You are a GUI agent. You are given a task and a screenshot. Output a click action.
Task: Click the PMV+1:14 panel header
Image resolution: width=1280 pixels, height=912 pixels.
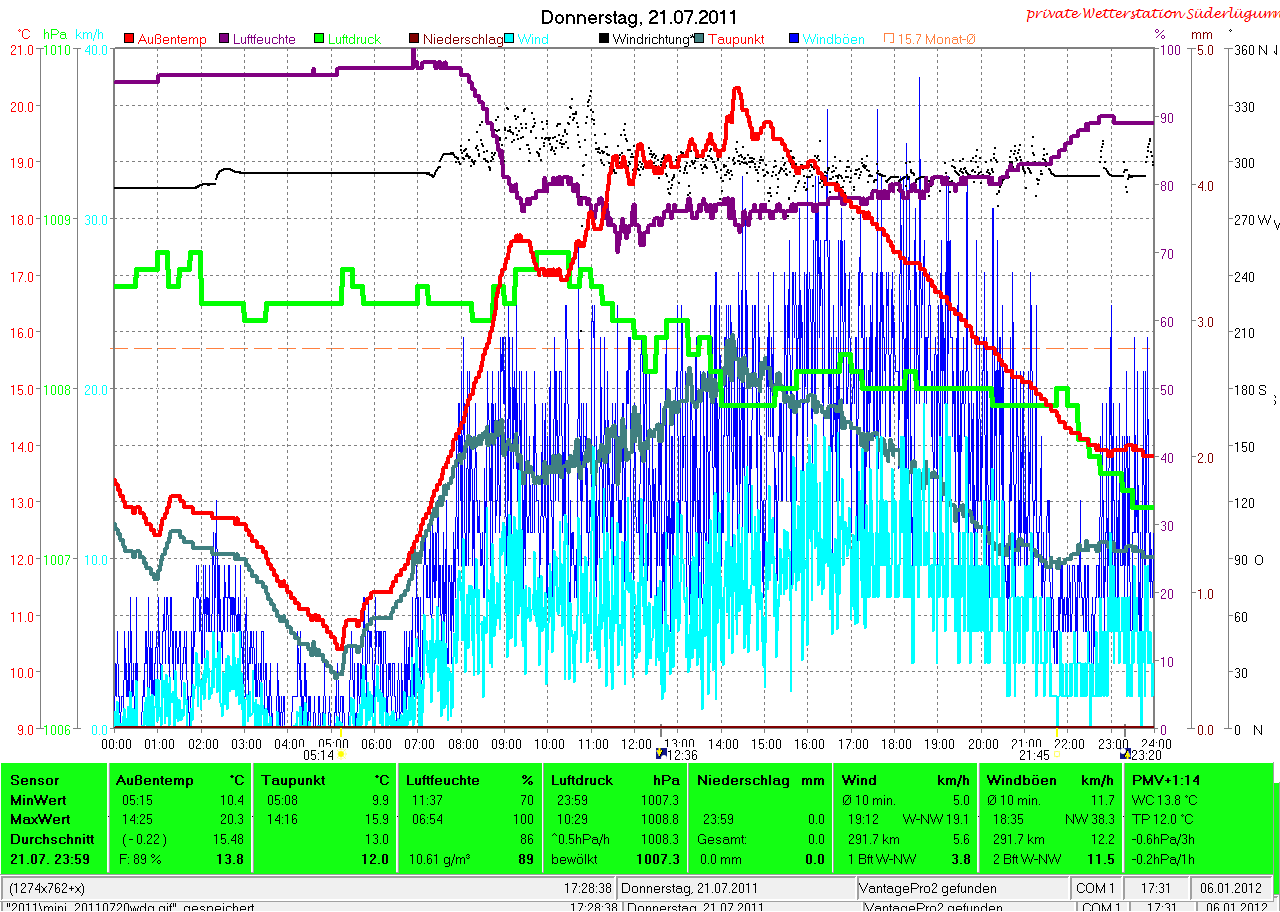[x=1166, y=780]
